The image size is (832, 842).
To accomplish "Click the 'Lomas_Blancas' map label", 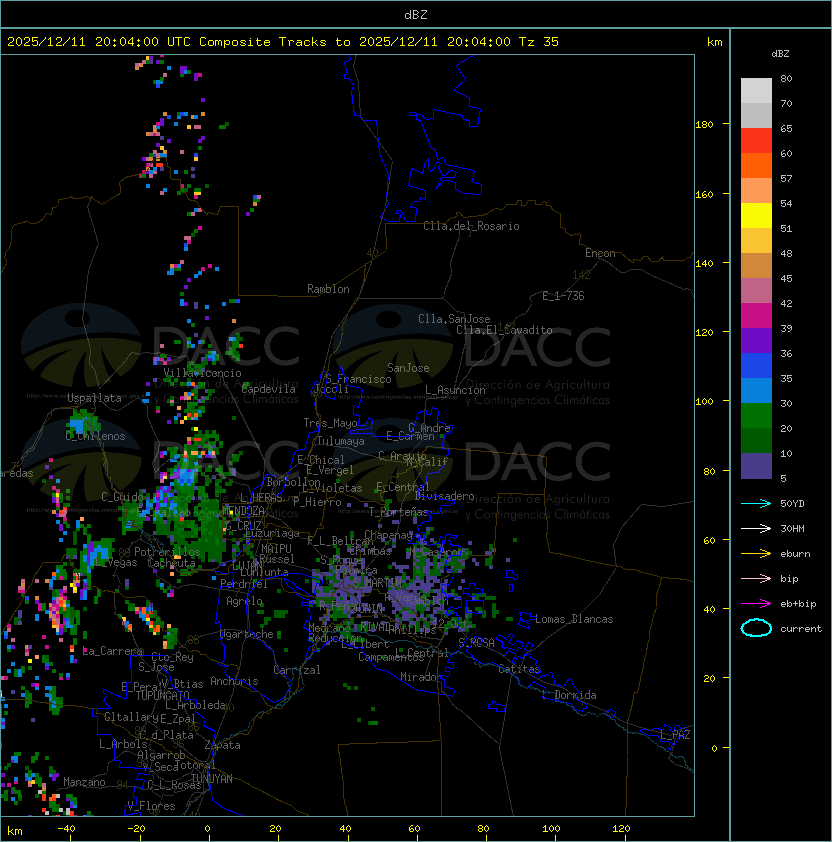I will pos(574,619).
